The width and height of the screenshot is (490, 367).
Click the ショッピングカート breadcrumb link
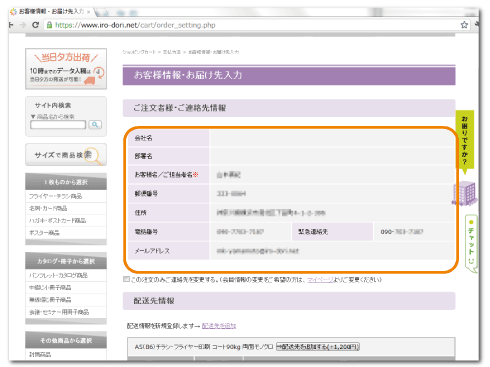click(x=139, y=52)
